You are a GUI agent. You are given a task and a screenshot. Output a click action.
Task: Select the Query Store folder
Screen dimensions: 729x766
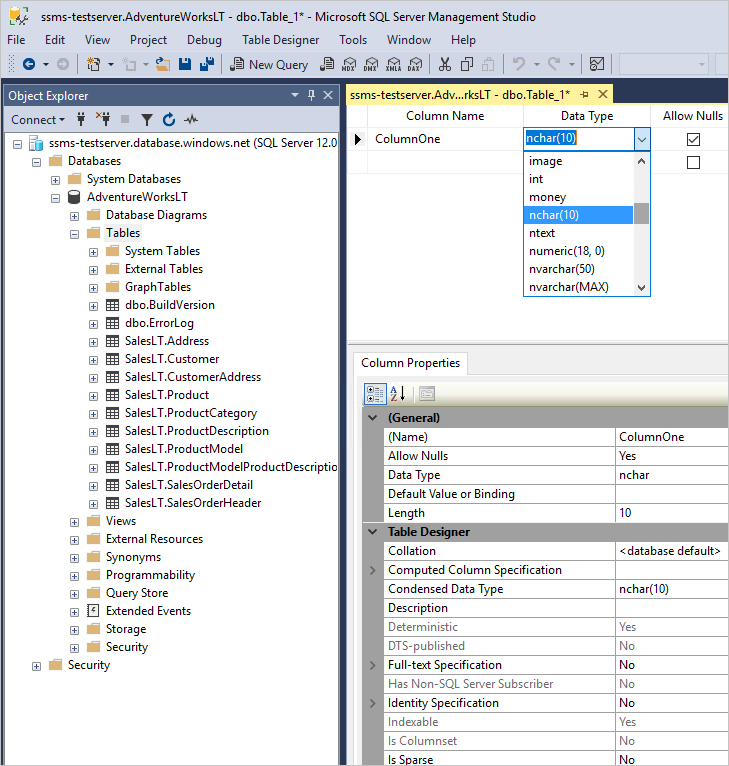(x=137, y=593)
